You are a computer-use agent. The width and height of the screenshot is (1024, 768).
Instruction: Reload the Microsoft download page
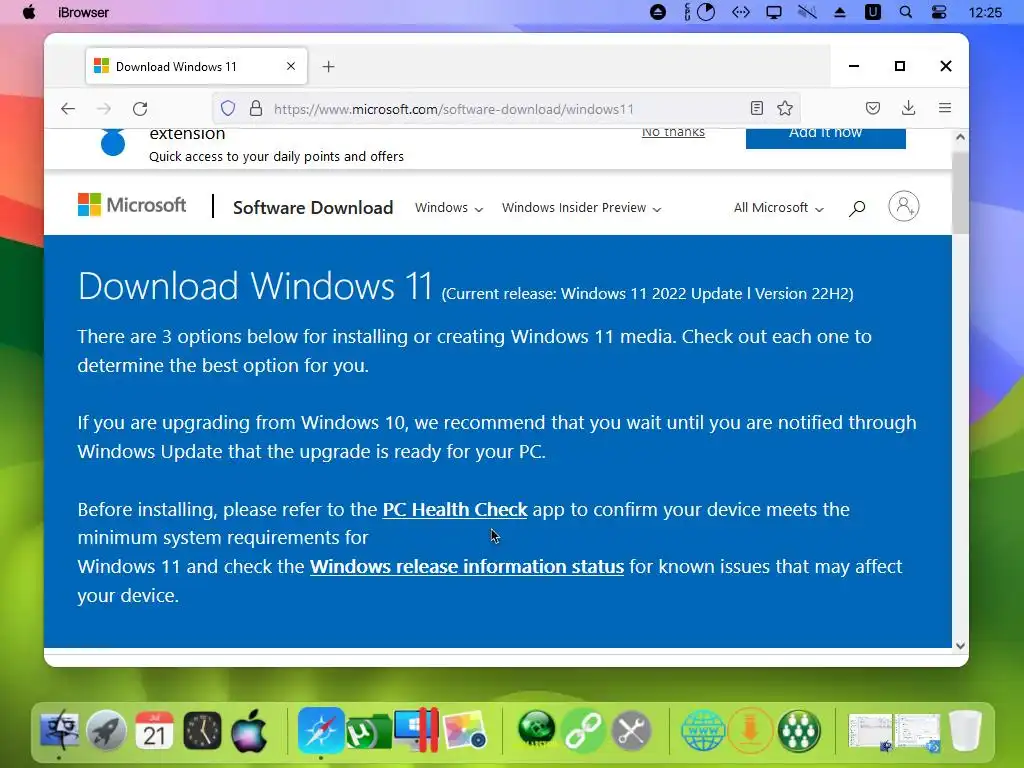tap(140, 108)
